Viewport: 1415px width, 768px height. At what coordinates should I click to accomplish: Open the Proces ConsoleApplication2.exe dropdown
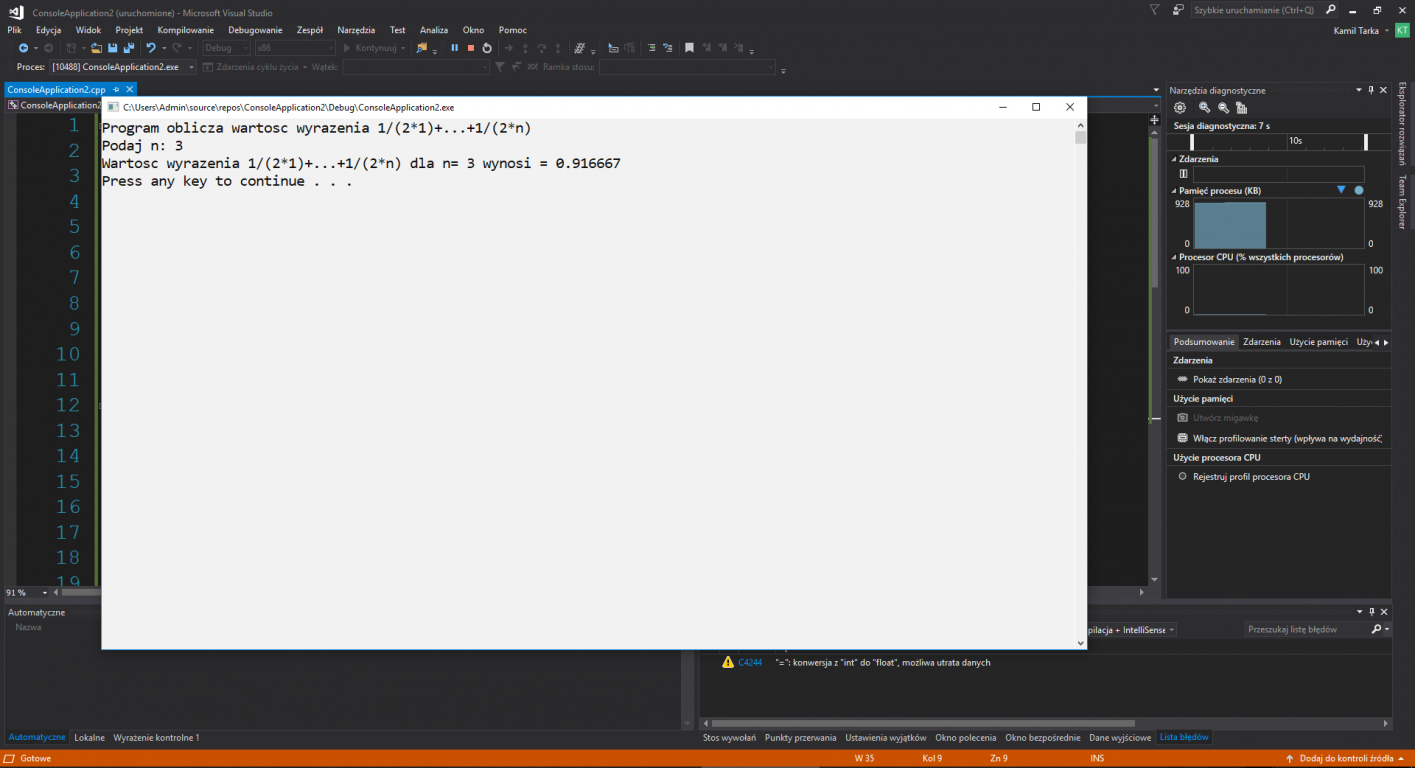(122, 67)
